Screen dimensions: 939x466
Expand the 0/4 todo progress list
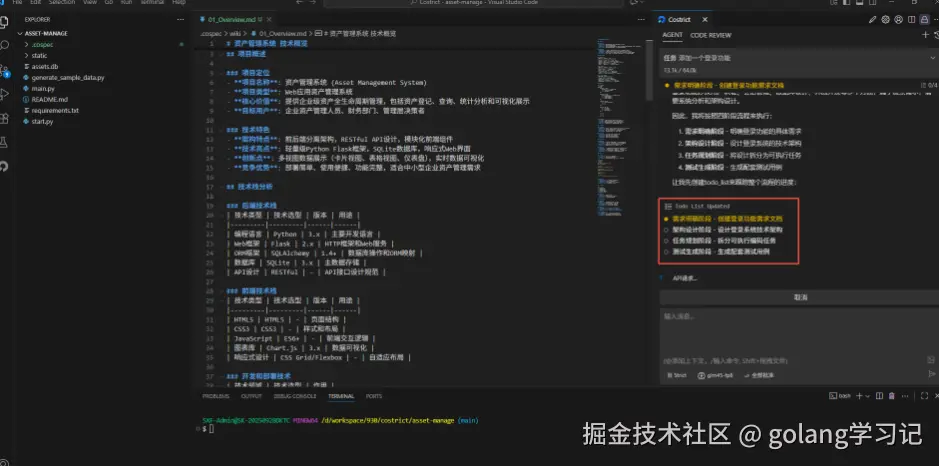931,86
